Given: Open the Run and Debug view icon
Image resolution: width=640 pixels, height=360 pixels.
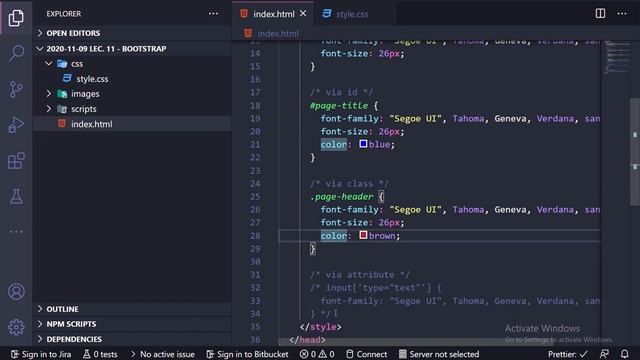Looking at the screenshot, I should coord(16,124).
